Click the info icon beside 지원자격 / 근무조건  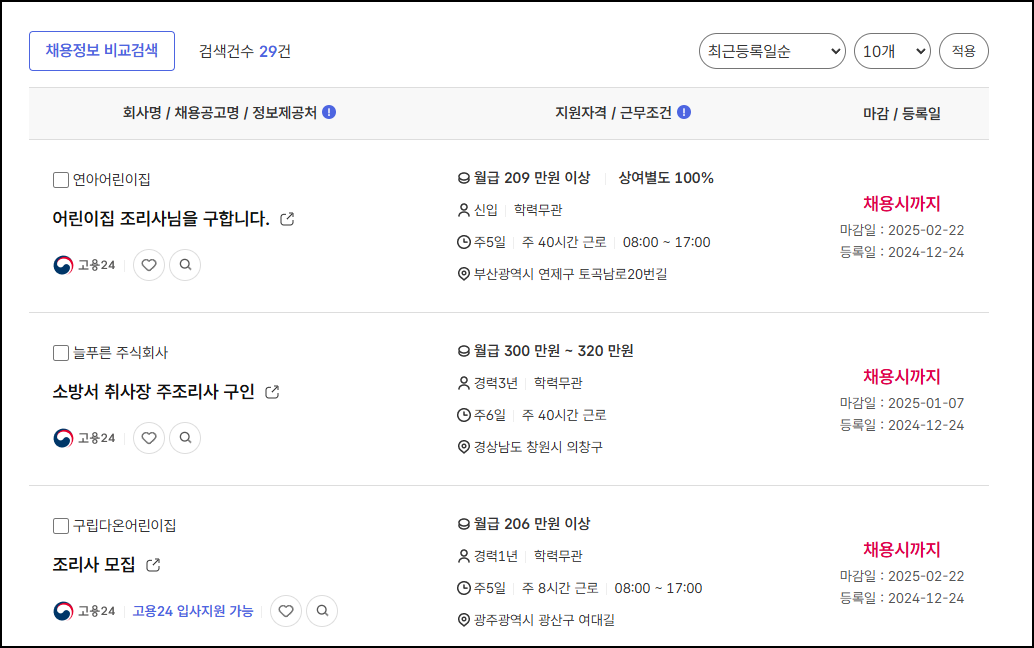(x=682, y=113)
